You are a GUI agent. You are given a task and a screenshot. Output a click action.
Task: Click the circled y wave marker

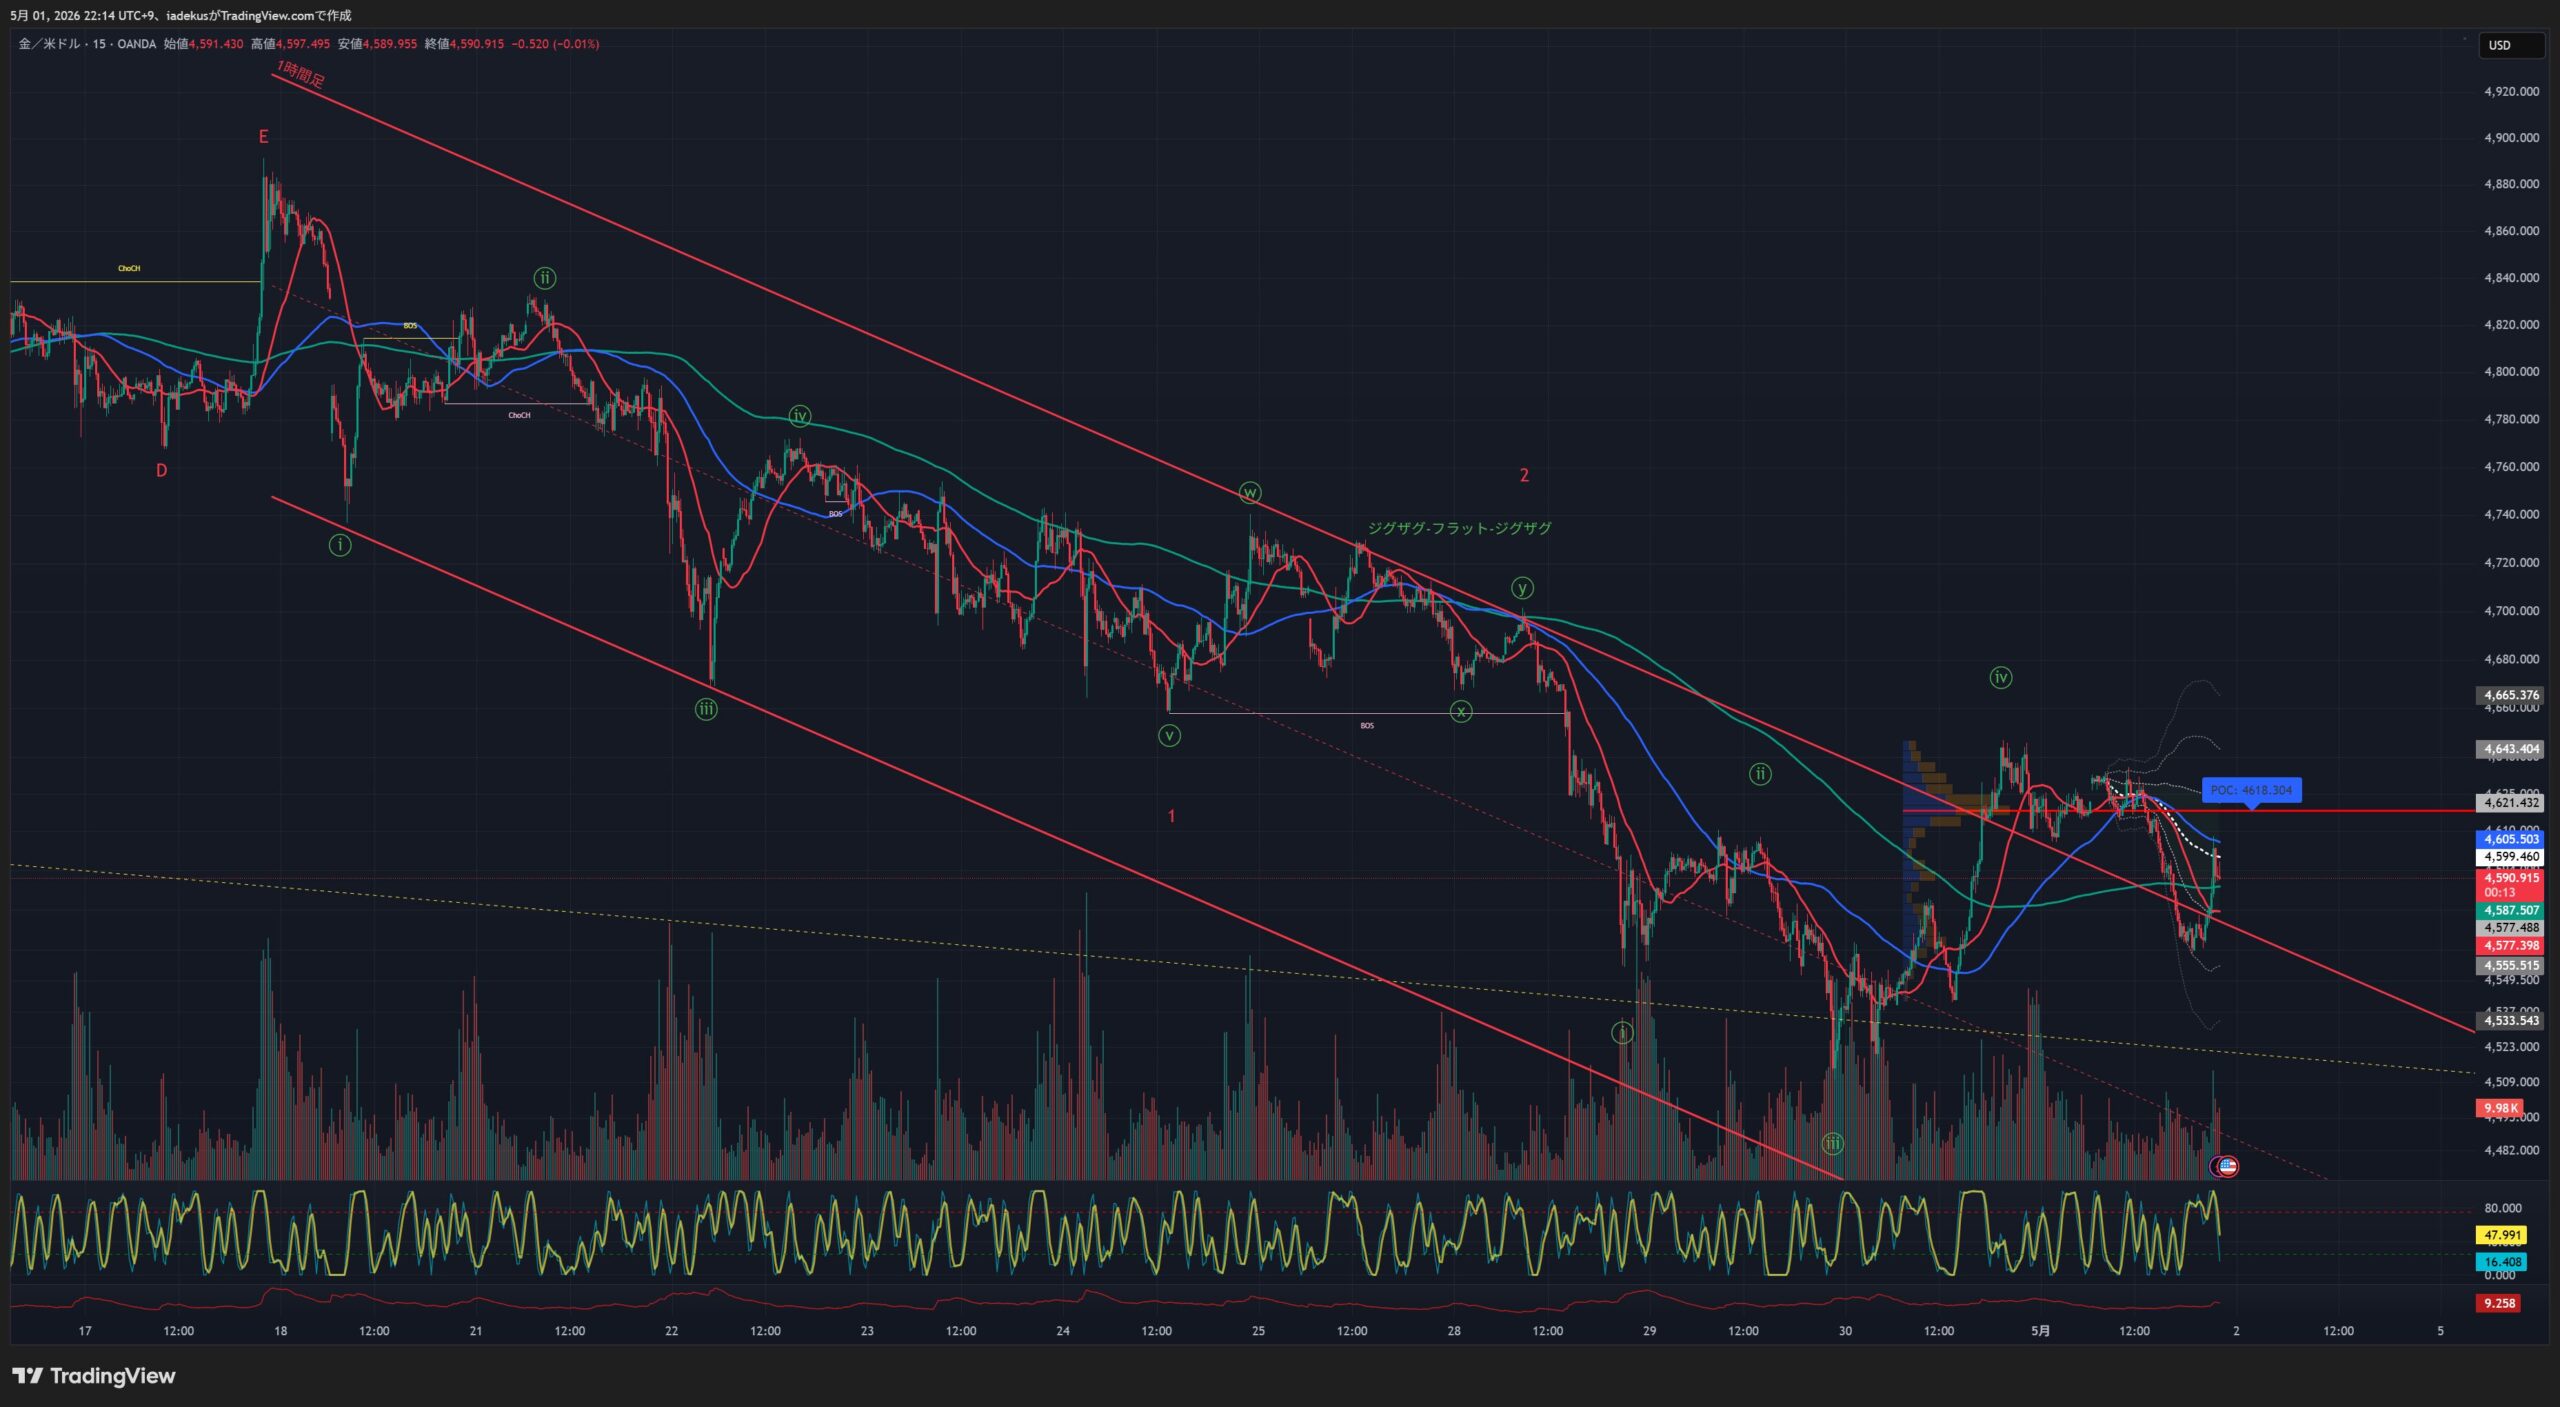[x=1522, y=588]
